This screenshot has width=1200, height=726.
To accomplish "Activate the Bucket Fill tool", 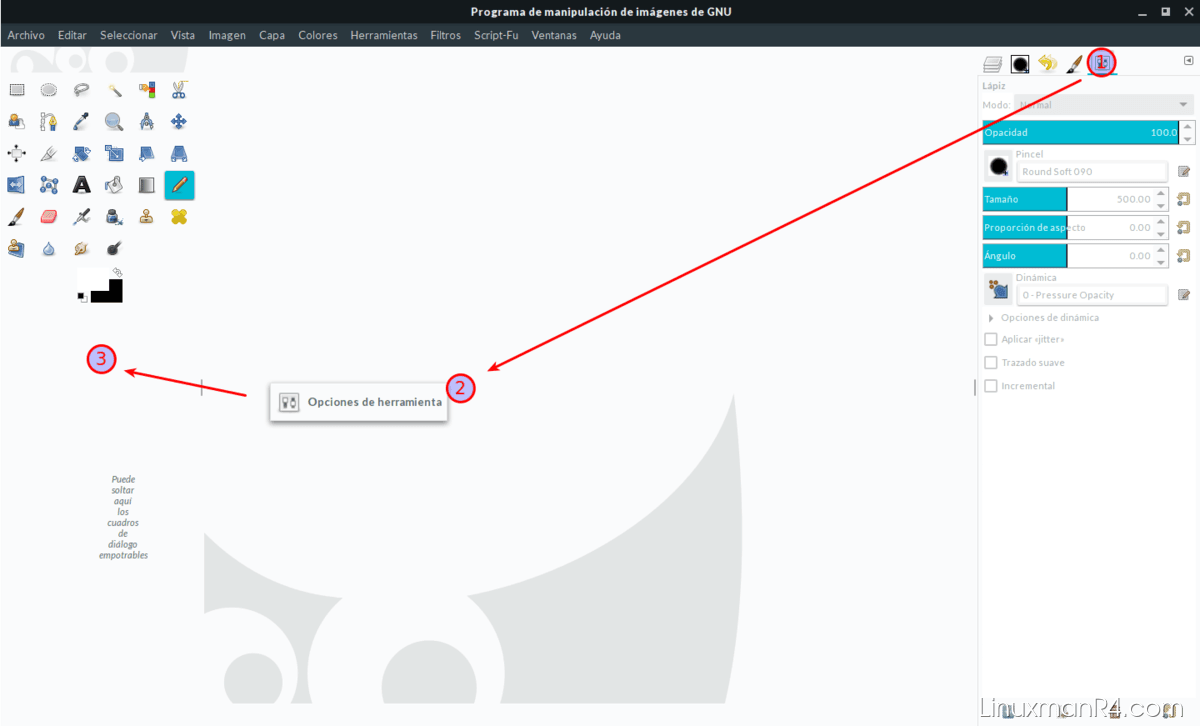I will 114,185.
